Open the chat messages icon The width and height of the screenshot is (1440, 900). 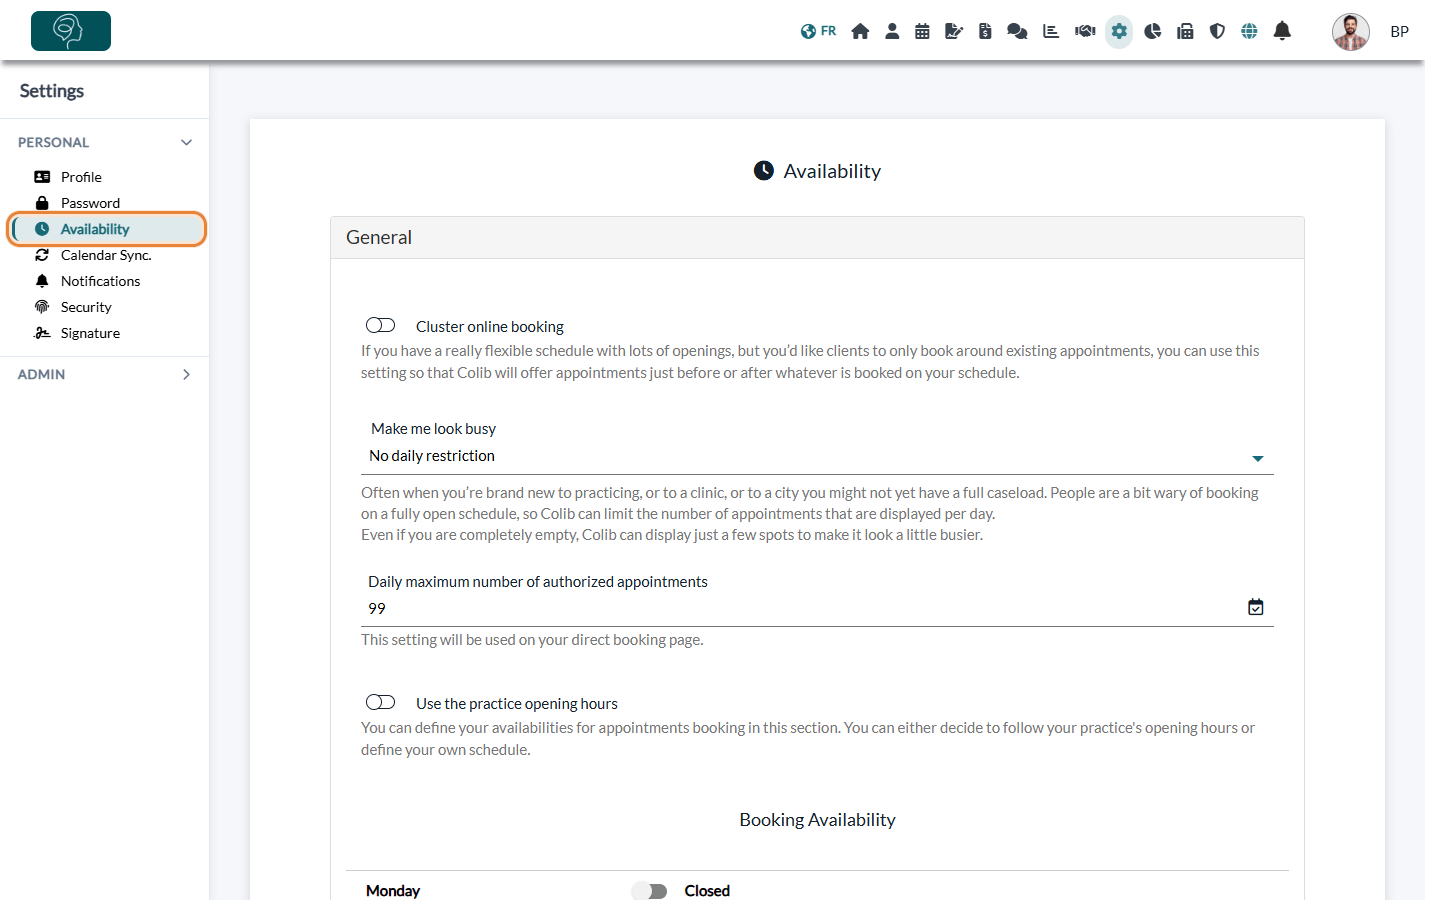click(1017, 31)
